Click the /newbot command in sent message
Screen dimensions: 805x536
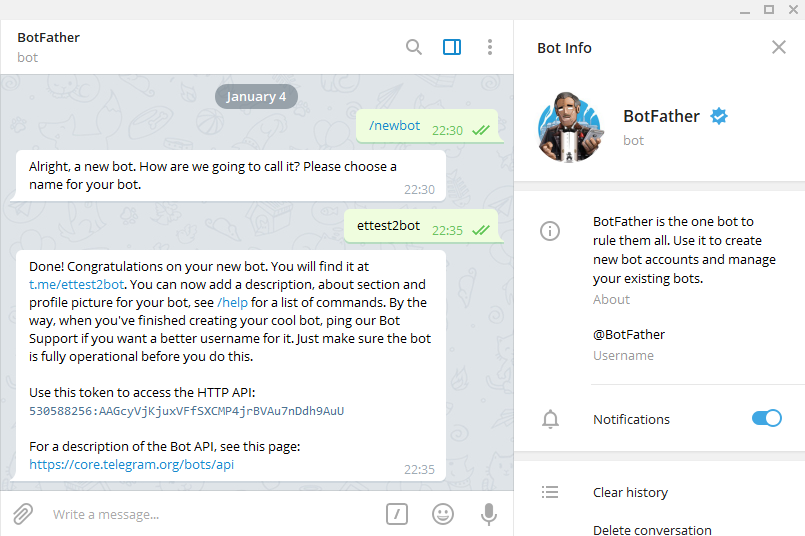pos(394,126)
